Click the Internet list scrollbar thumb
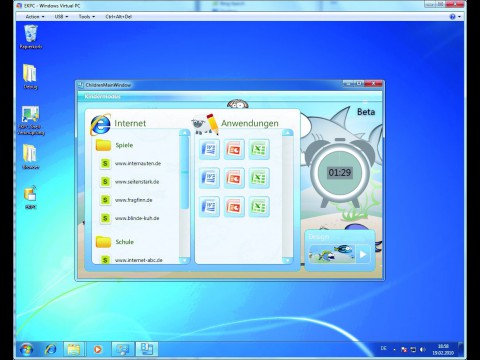Image resolution: width=480 pixels, height=360 pixels. pos(184,172)
